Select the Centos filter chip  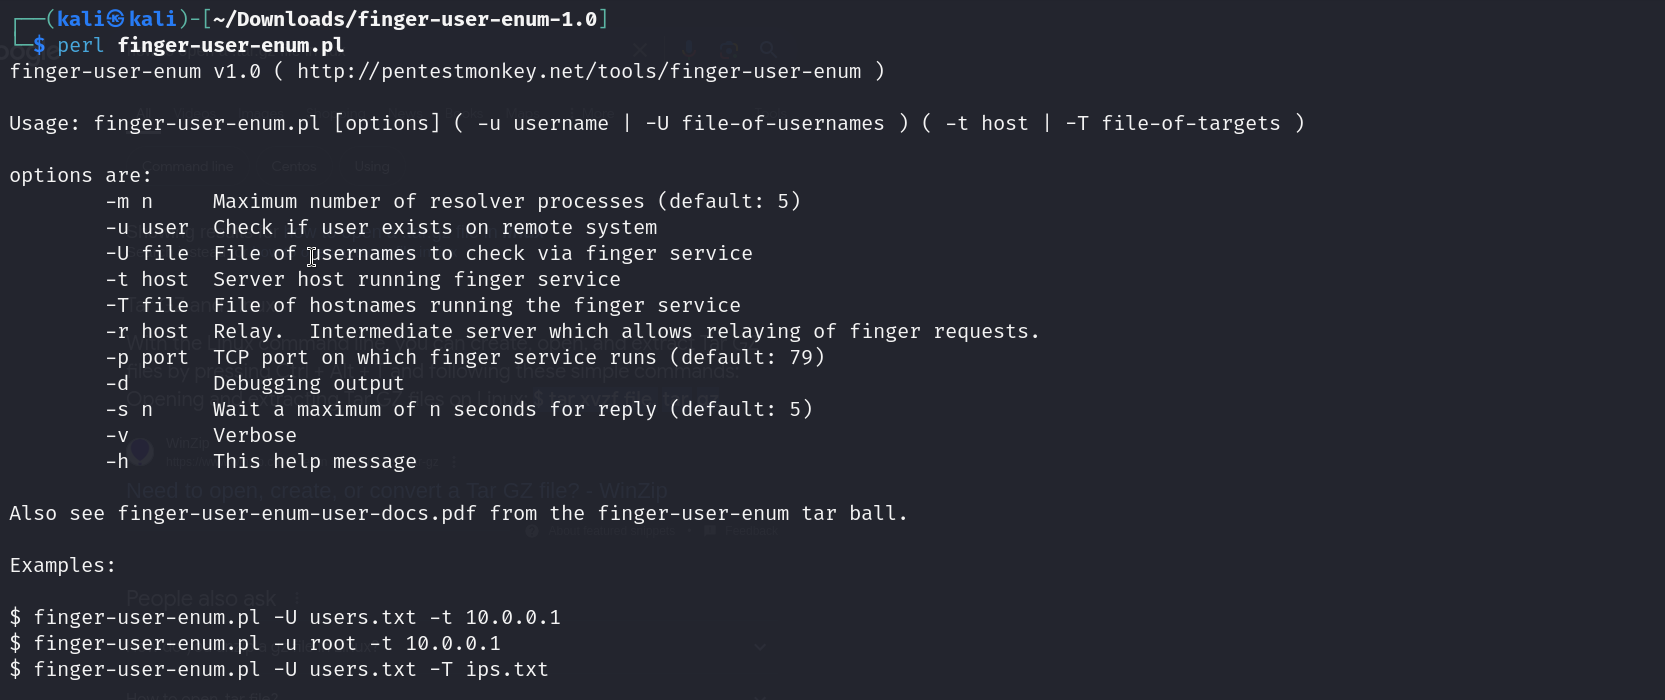pyautogui.click(x=294, y=166)
